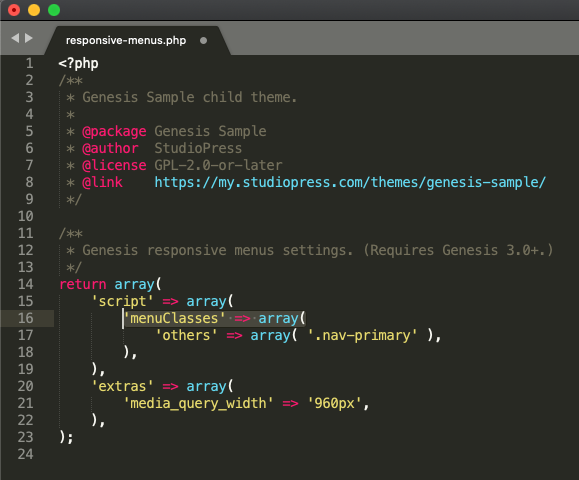This screenshot has width=579, height=480.
Task: Click the closing ); on line 23
Action: 66,438
